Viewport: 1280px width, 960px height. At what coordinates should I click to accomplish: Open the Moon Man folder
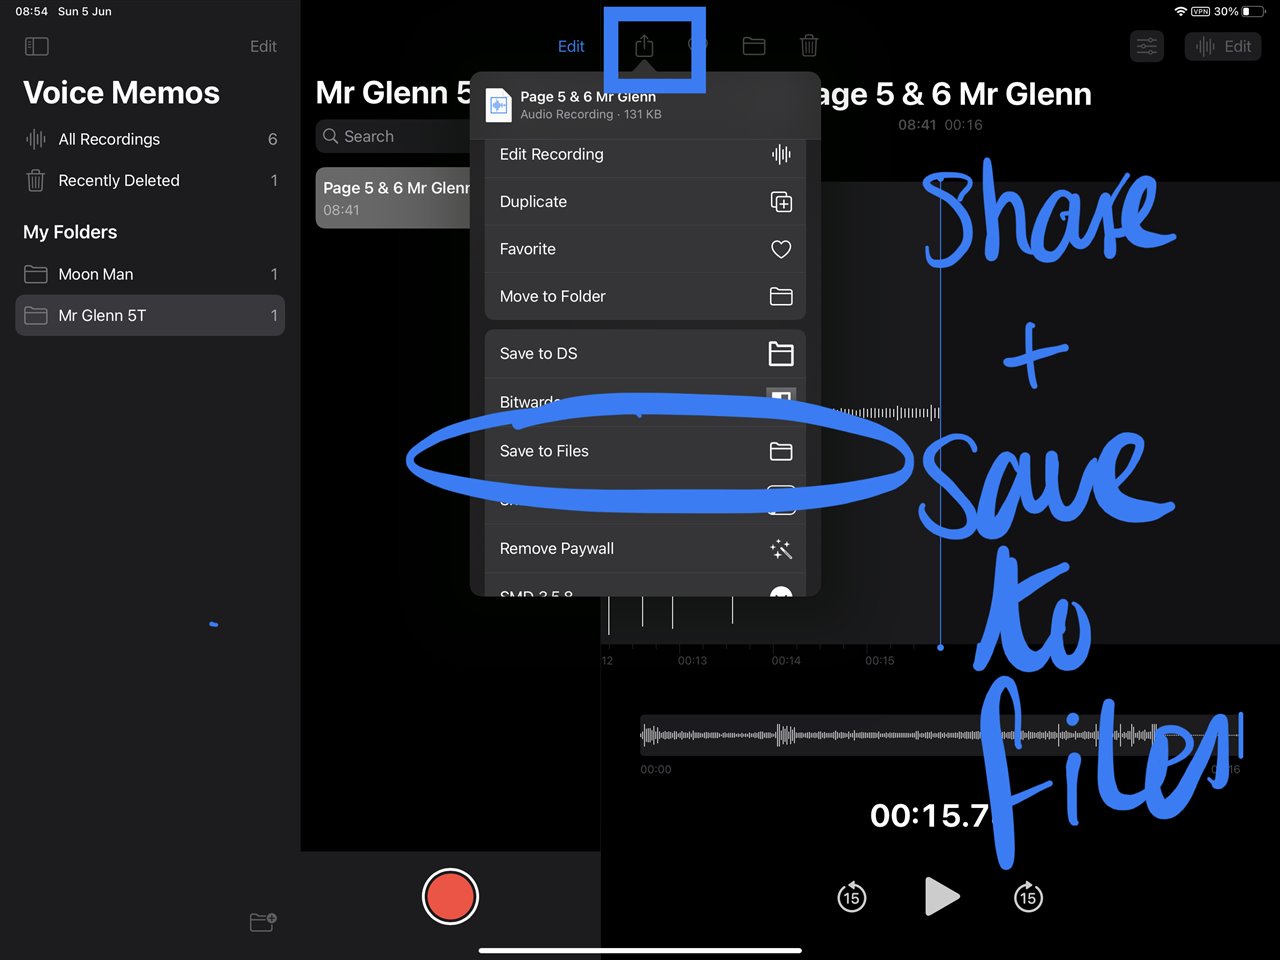coord(150,274)
